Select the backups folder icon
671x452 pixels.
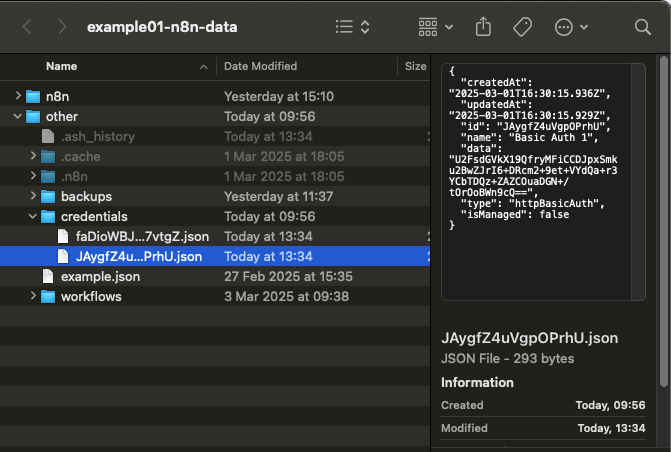pos(48,196)
